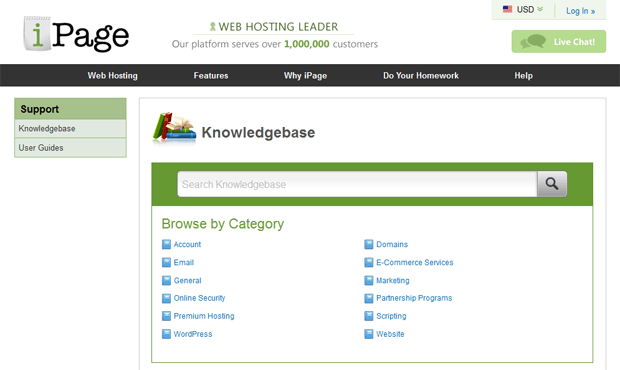This screenshot has height=370, width=620.
Task: Click the chat bubbles icon in Live Chat
Action: [533, 42]
